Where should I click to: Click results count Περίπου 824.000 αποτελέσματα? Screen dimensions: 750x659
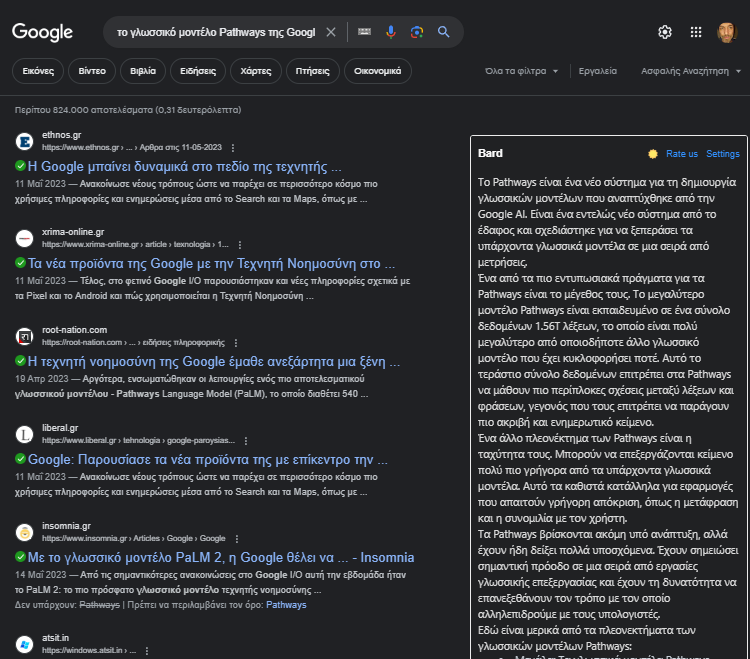(x=128, y=110)
